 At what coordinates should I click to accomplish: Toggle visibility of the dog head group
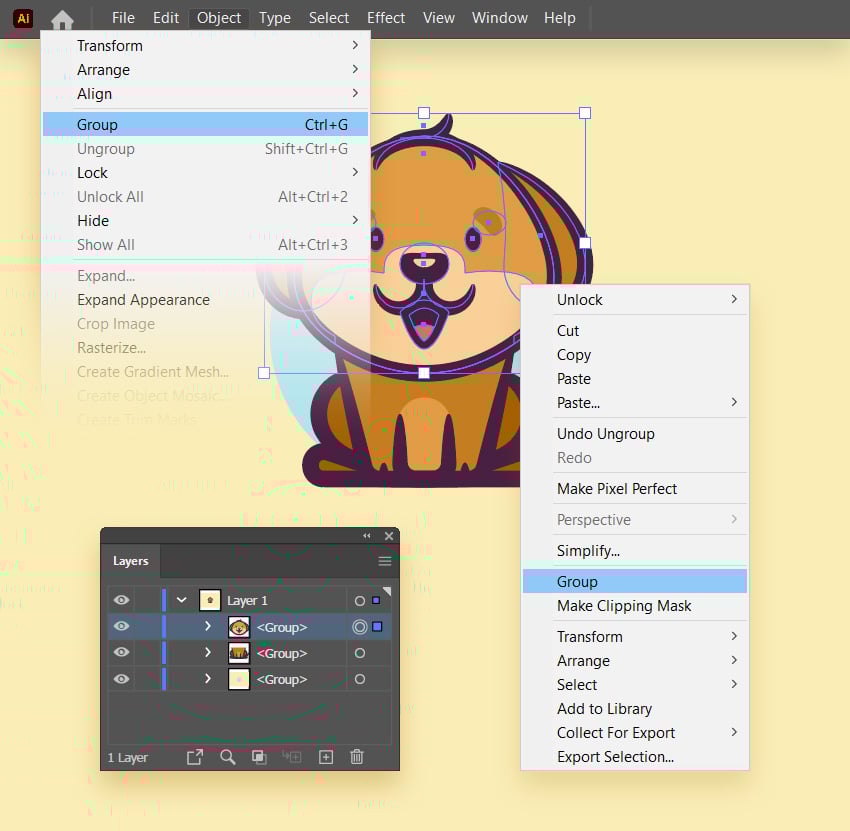[121, 627]
